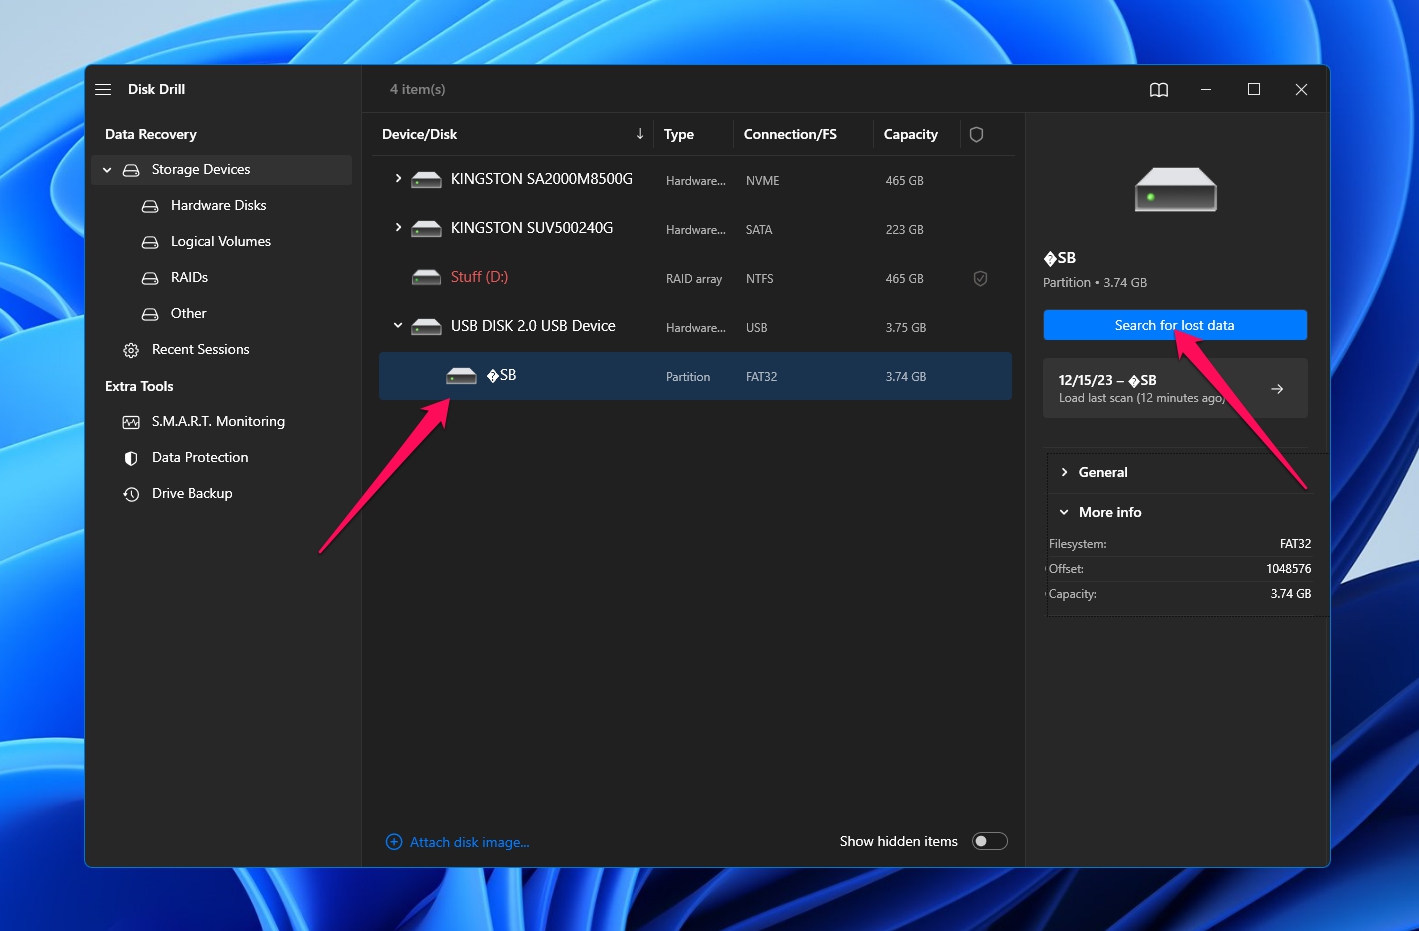
Task: Open Drive Backup tool
Action: click(192, 494)
